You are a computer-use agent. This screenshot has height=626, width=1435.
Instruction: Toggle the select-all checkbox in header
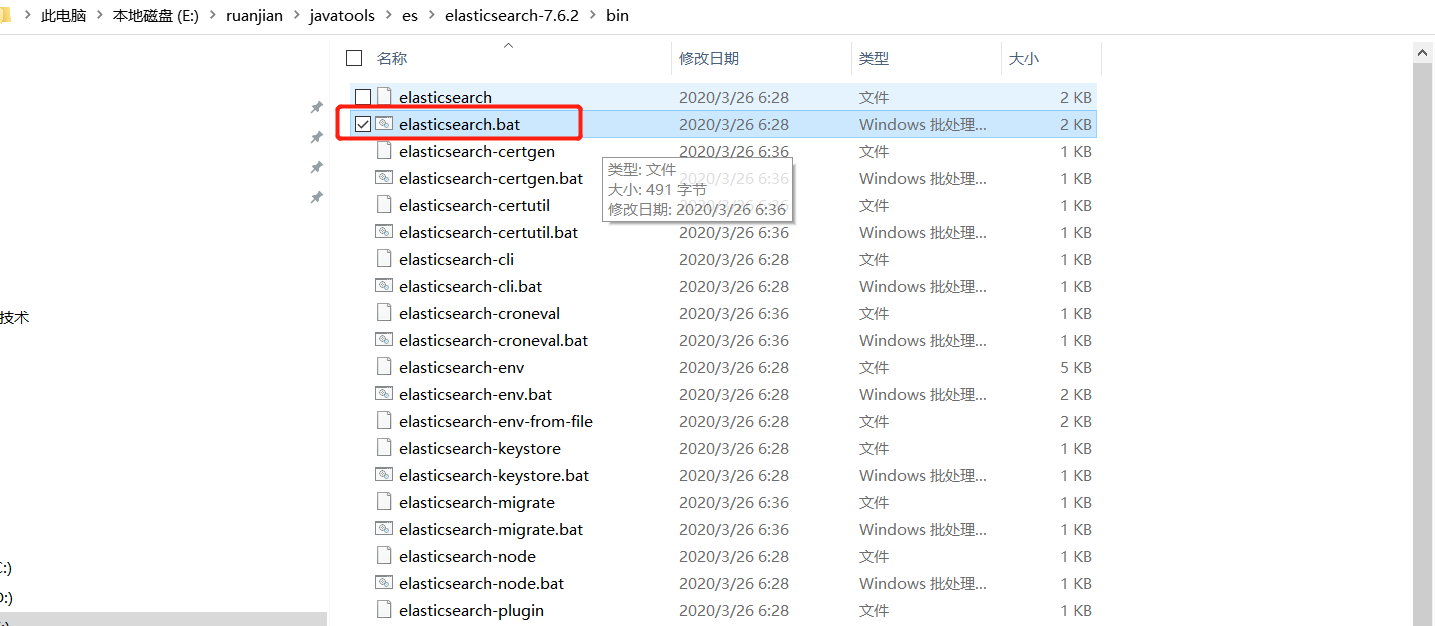coord(353,58)
